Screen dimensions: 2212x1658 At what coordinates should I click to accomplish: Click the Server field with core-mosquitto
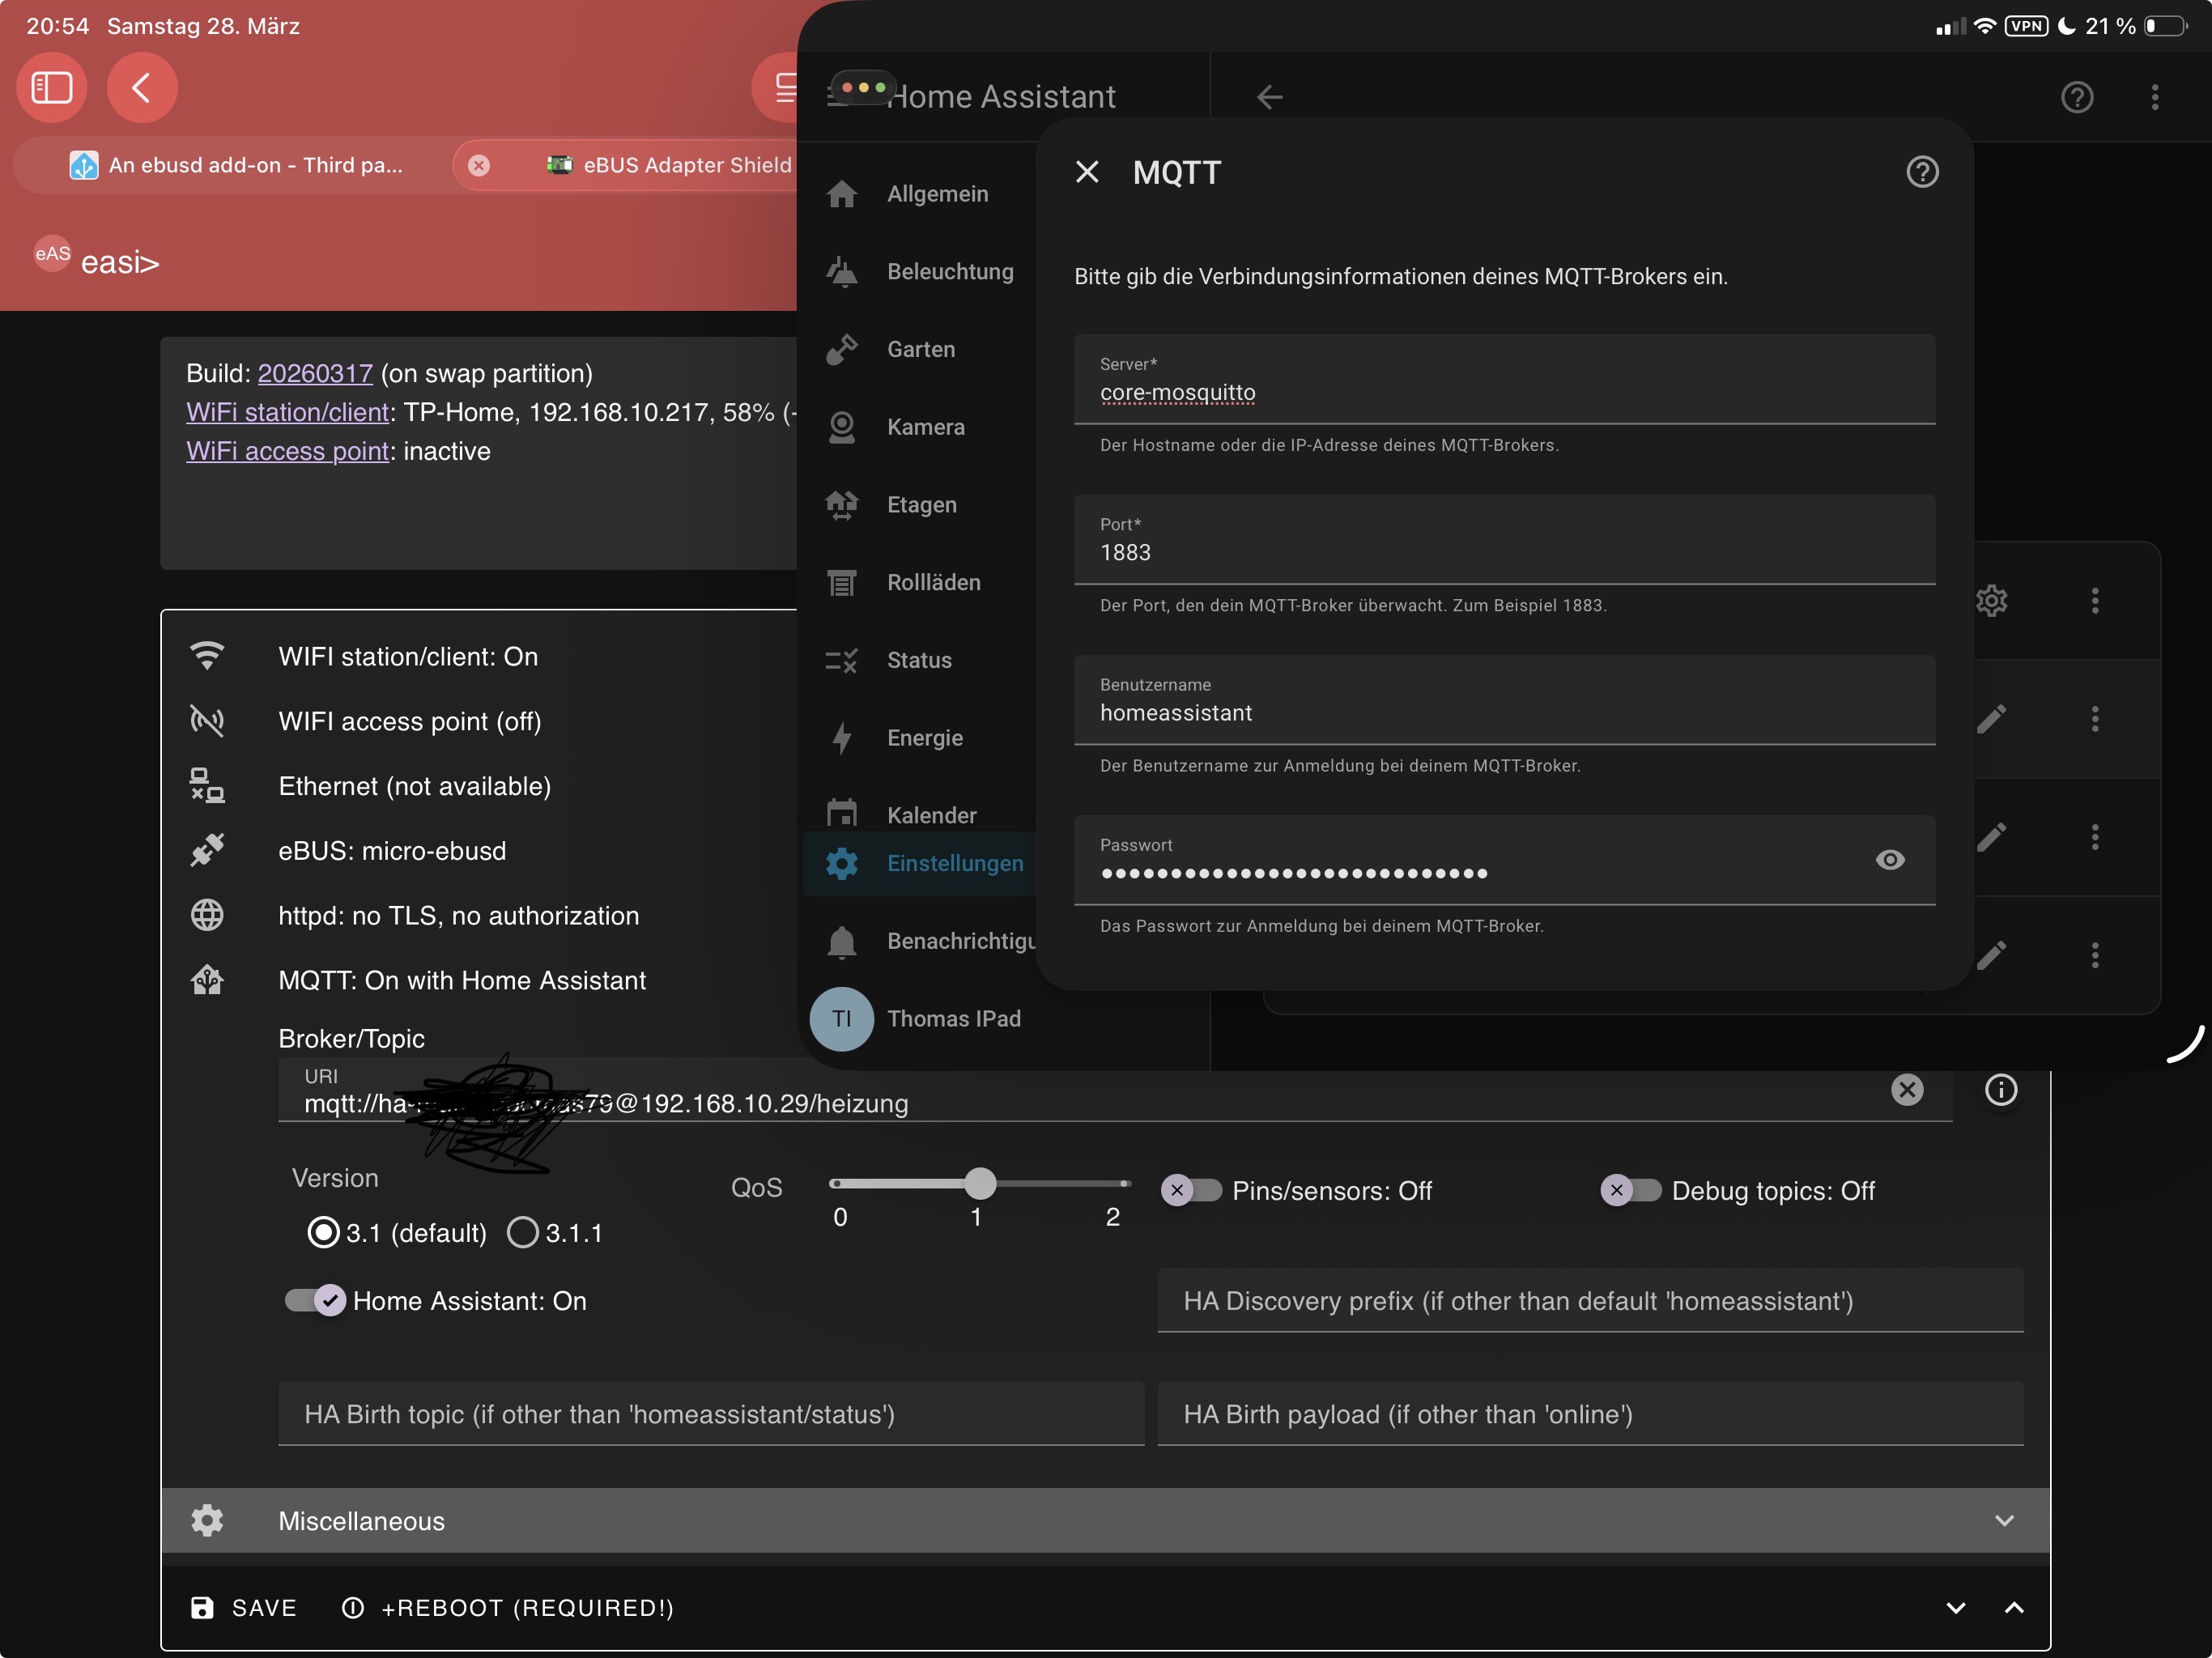tap(1504, 380)
